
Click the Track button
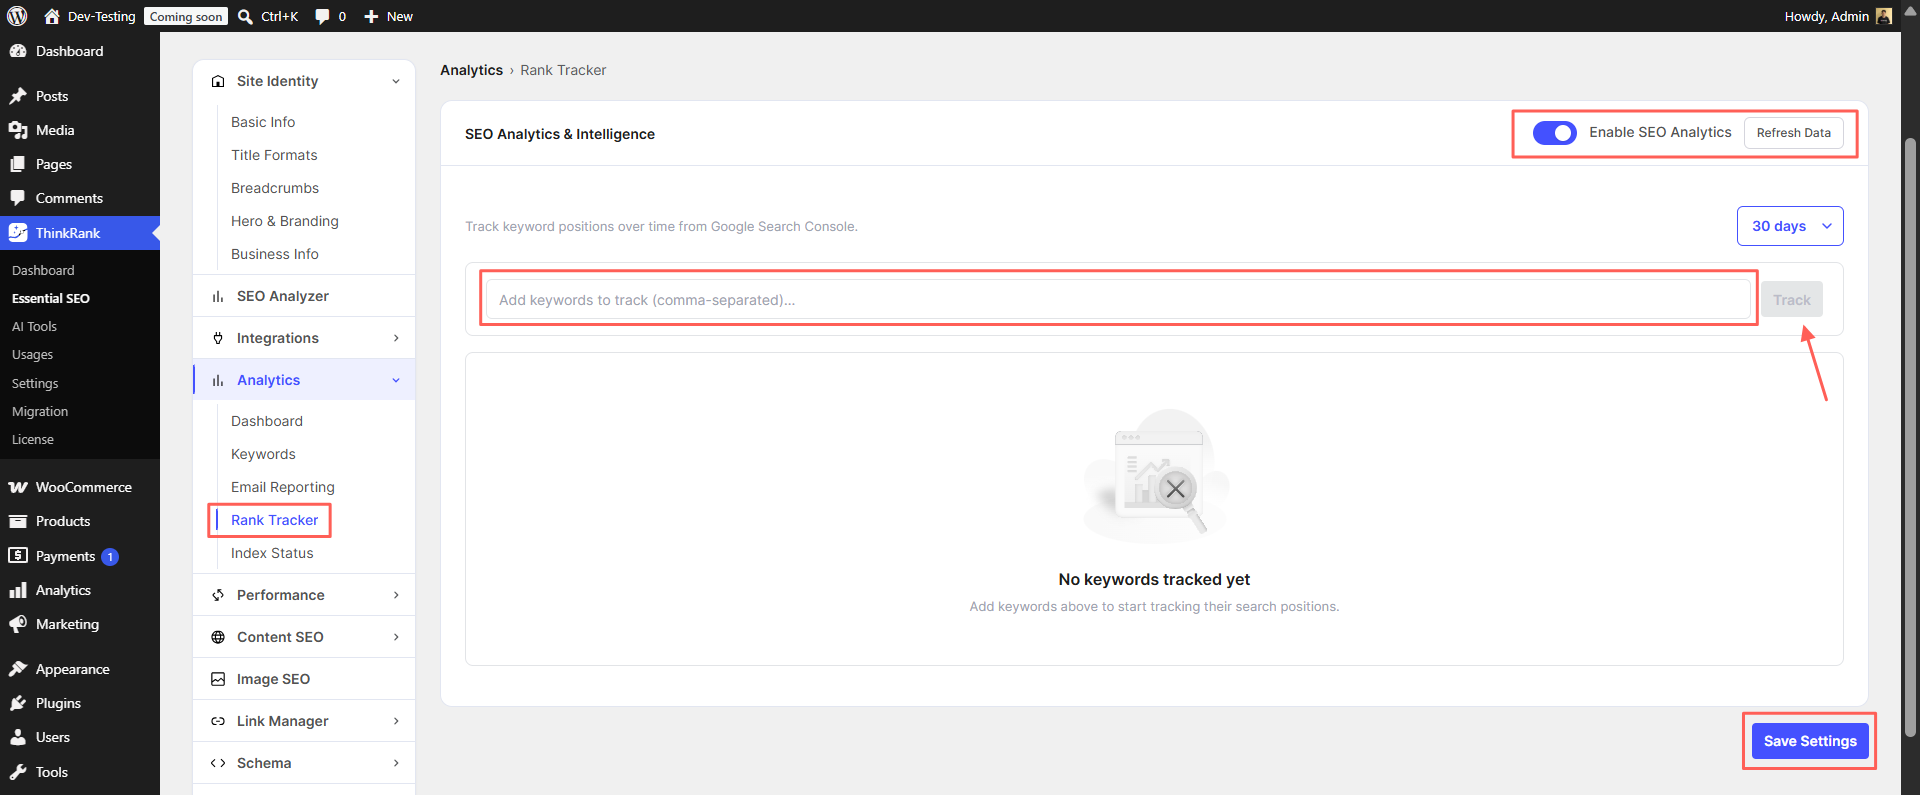[1792, 300]
